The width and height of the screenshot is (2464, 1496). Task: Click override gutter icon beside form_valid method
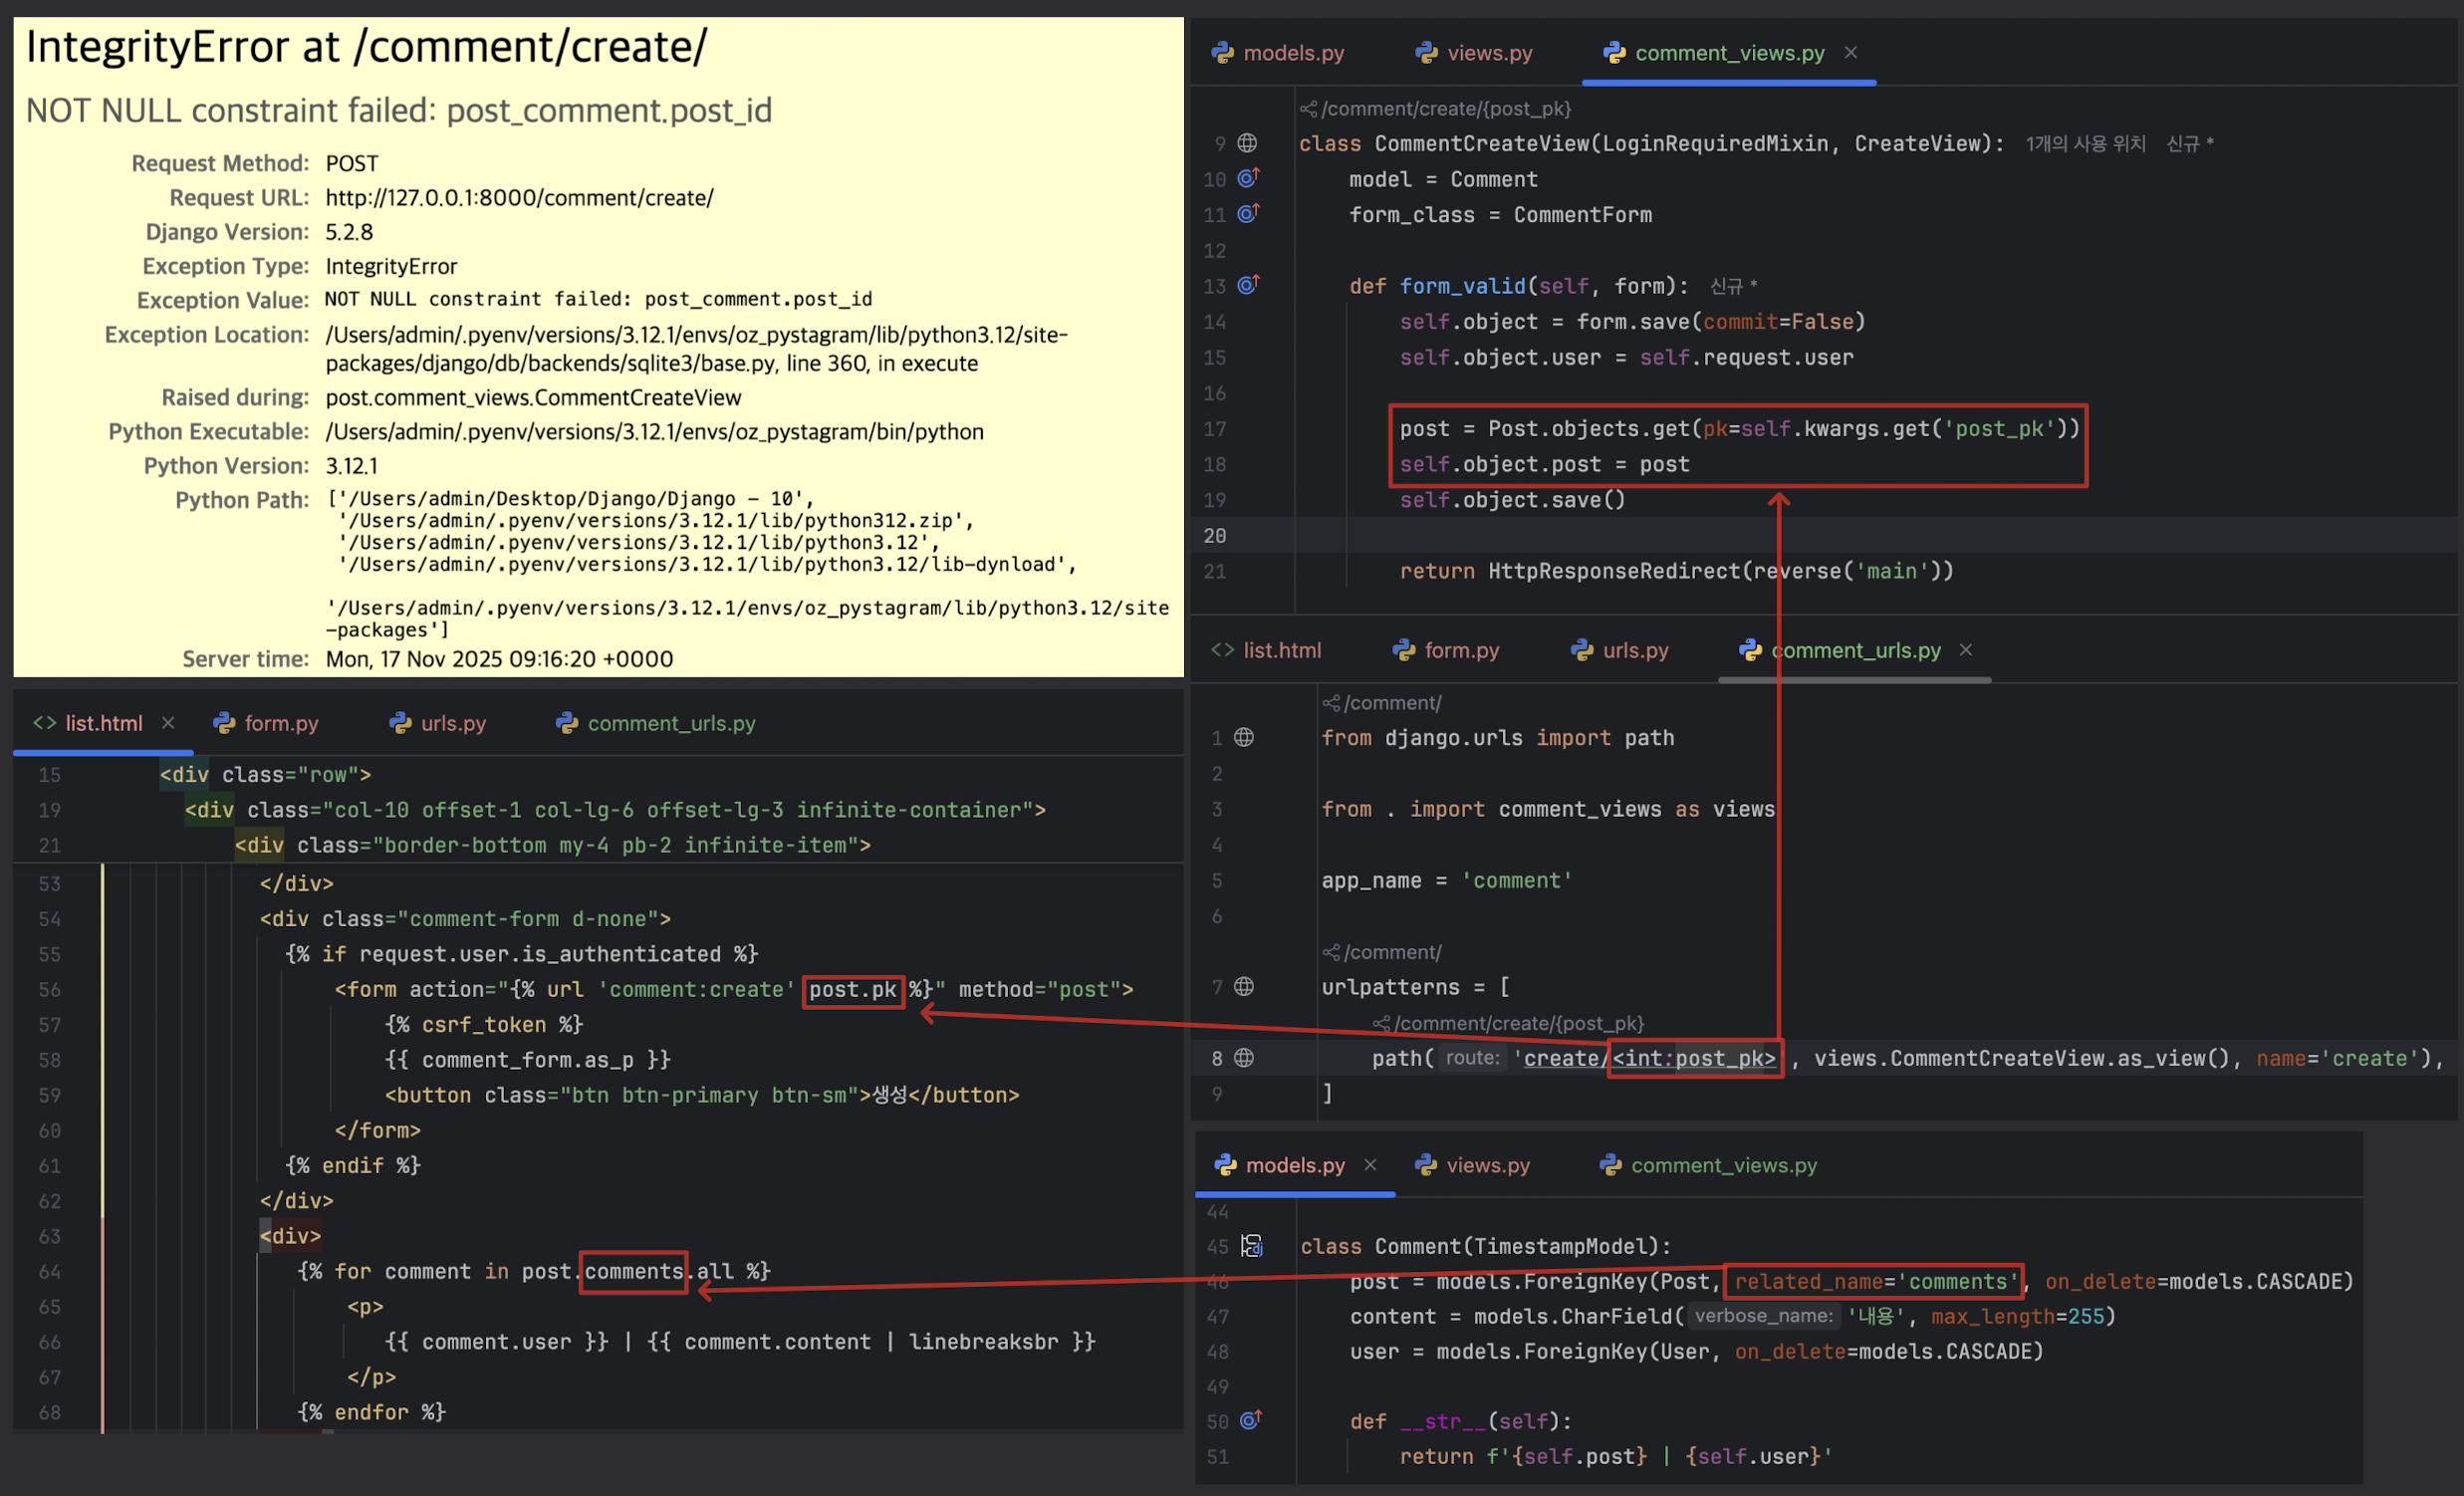tap(1248, 285)
